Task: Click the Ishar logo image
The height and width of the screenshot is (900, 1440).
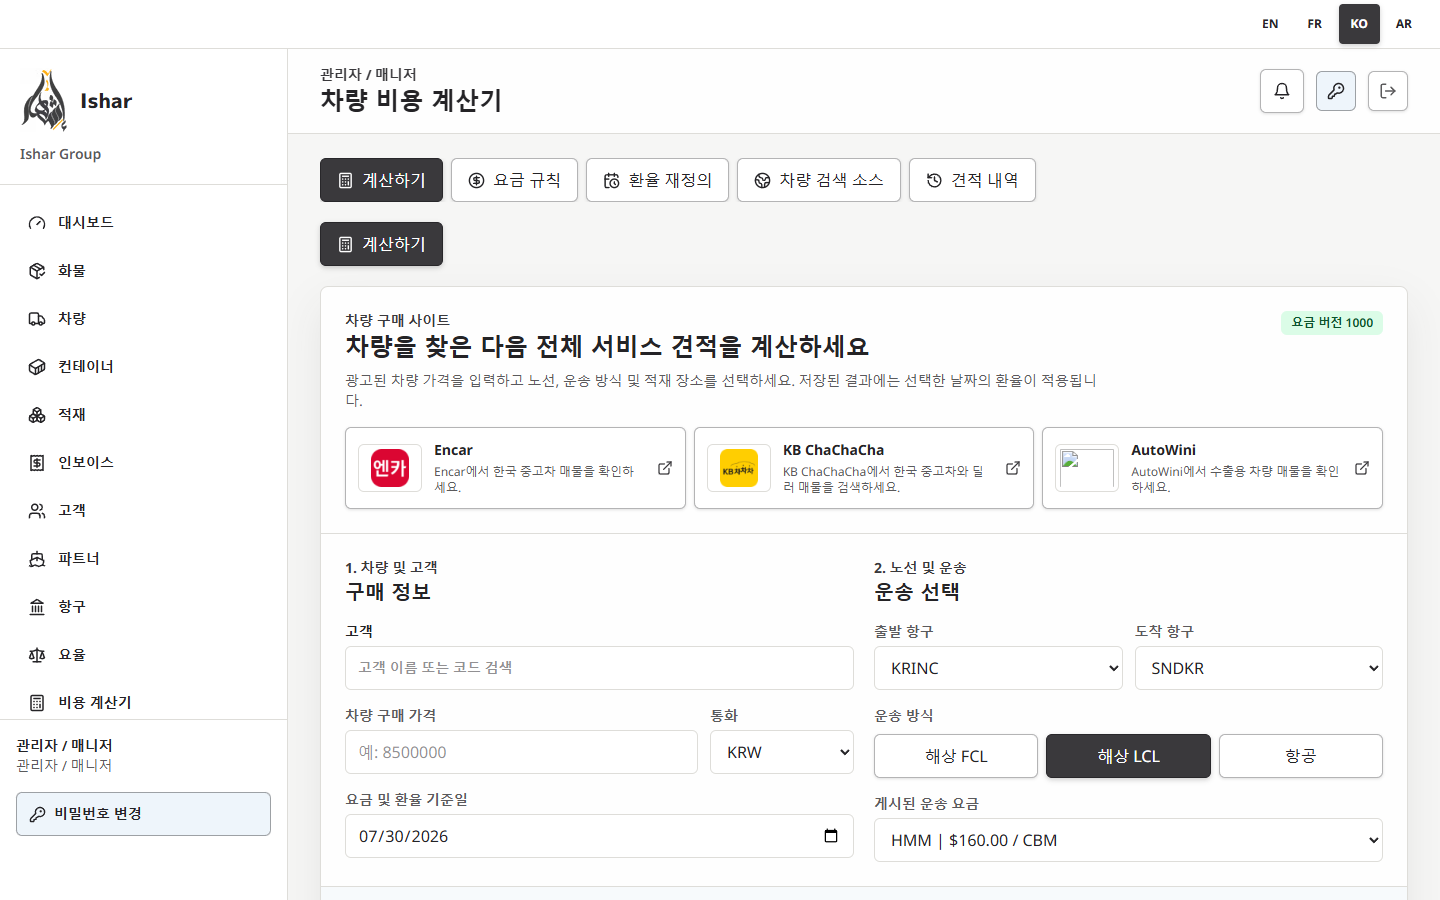Action: [x=44, y=101]
